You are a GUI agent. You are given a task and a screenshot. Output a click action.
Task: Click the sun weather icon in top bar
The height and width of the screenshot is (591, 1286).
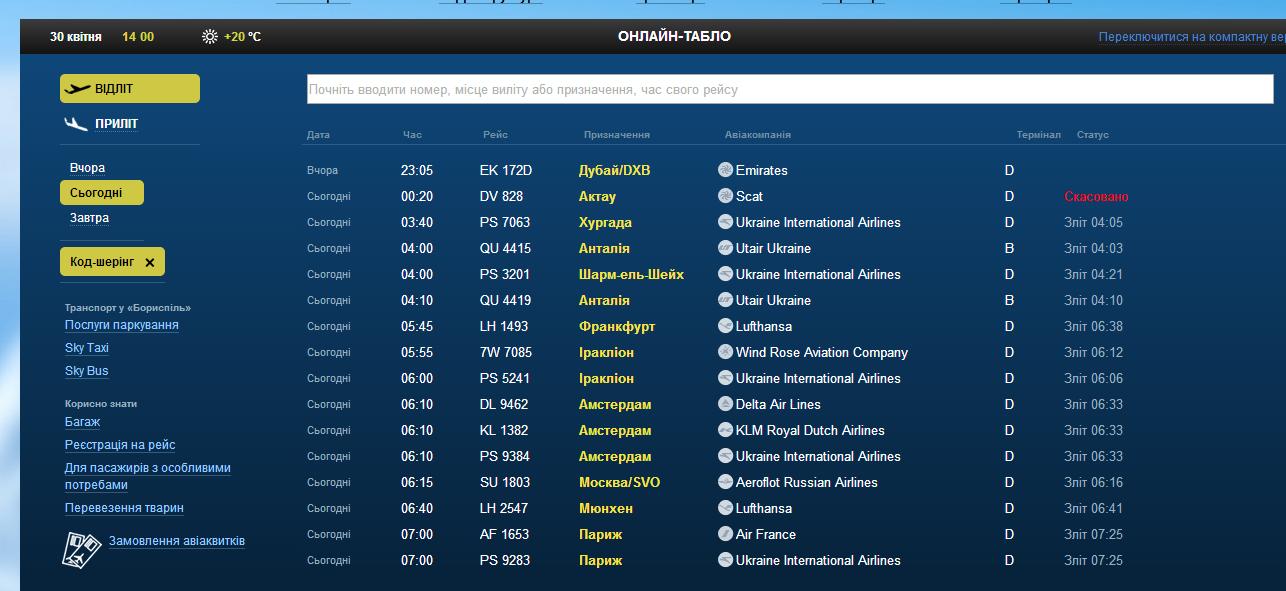(210, 37)
